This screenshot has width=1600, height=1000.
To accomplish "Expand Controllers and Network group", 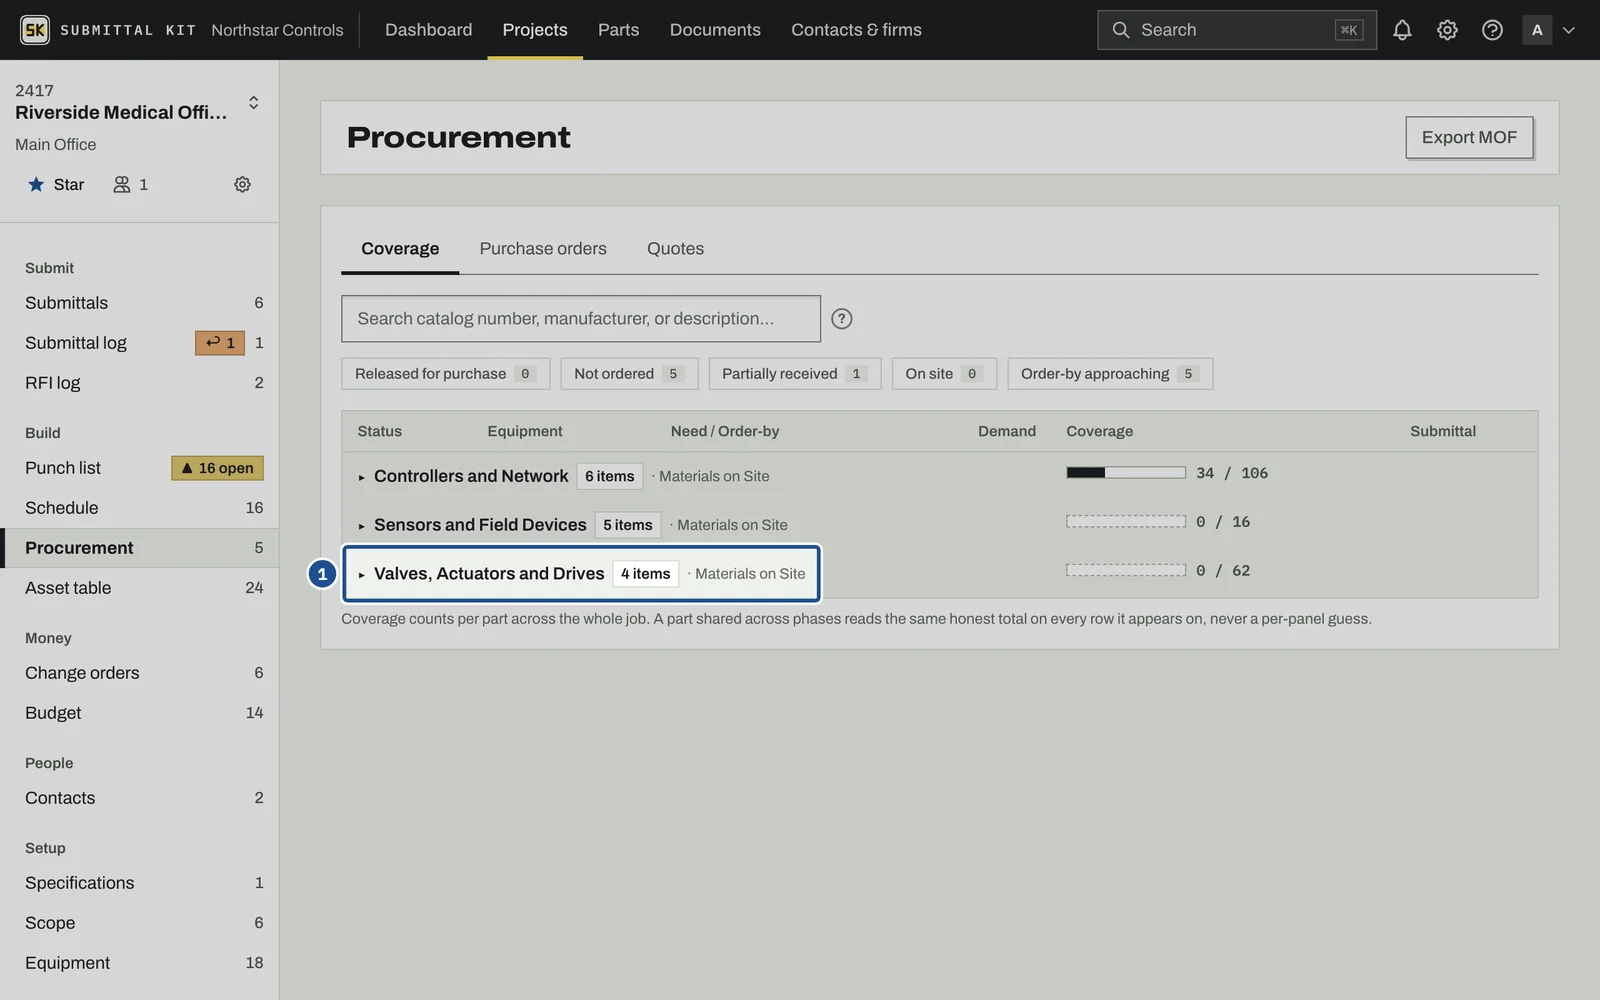I will tap(361, 477).
